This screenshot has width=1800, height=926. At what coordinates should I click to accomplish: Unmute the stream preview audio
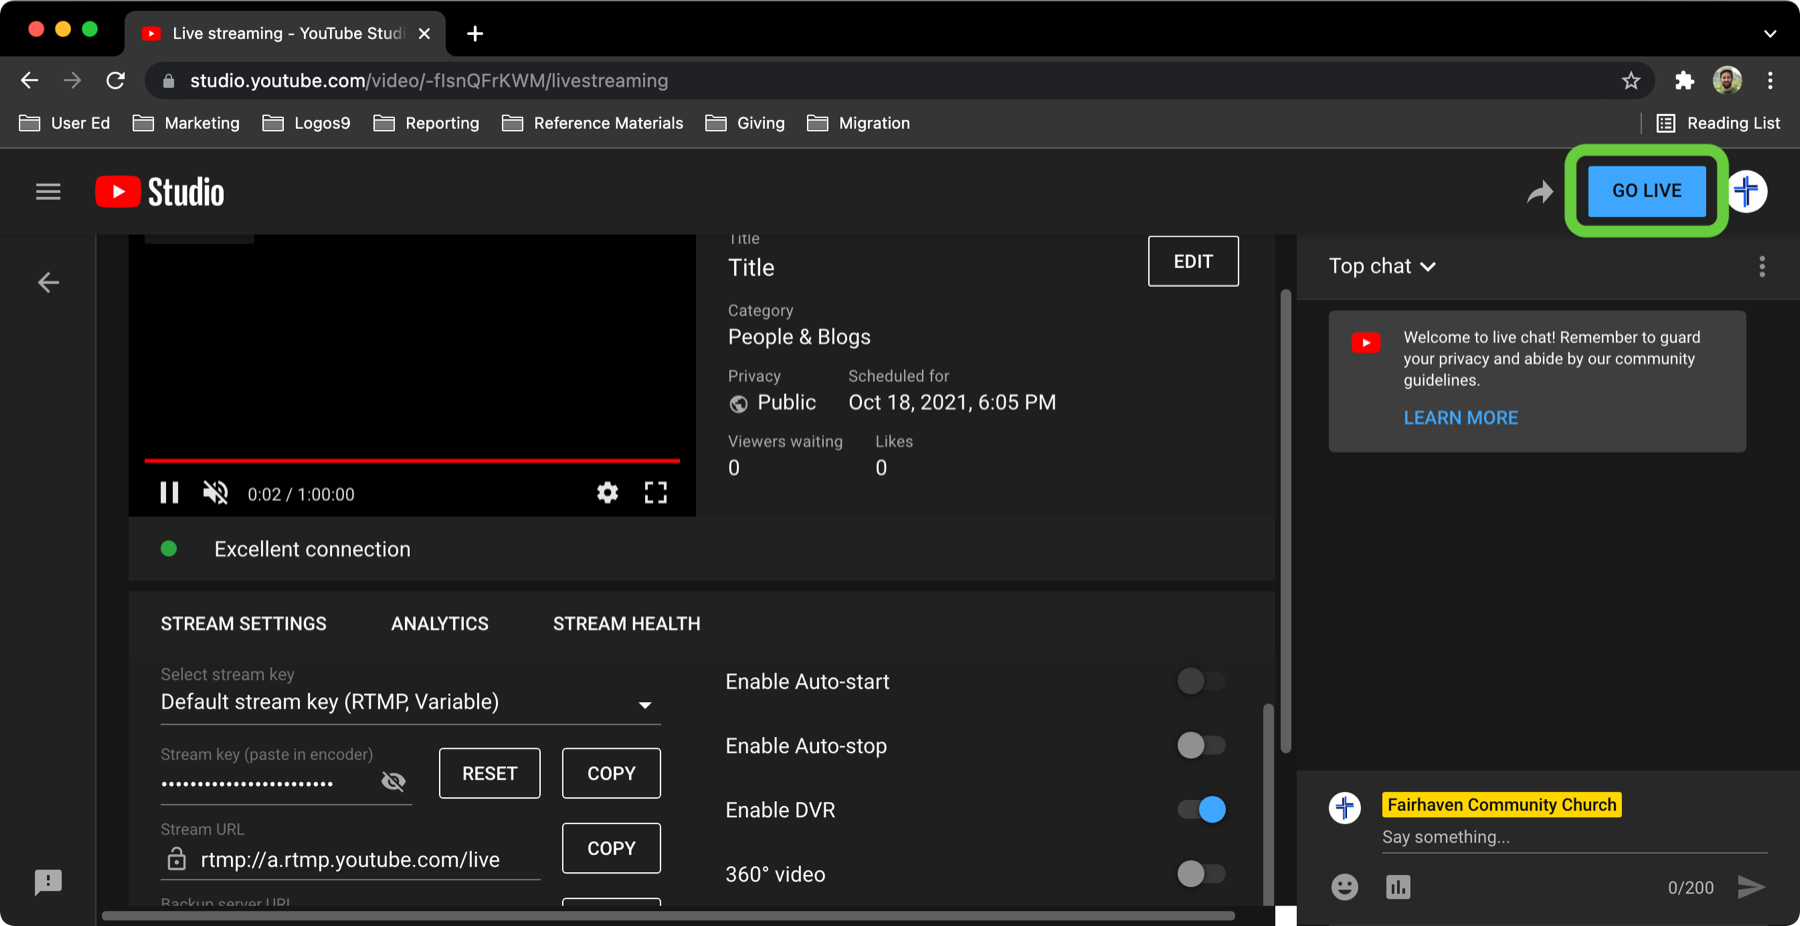click(215, 493)
